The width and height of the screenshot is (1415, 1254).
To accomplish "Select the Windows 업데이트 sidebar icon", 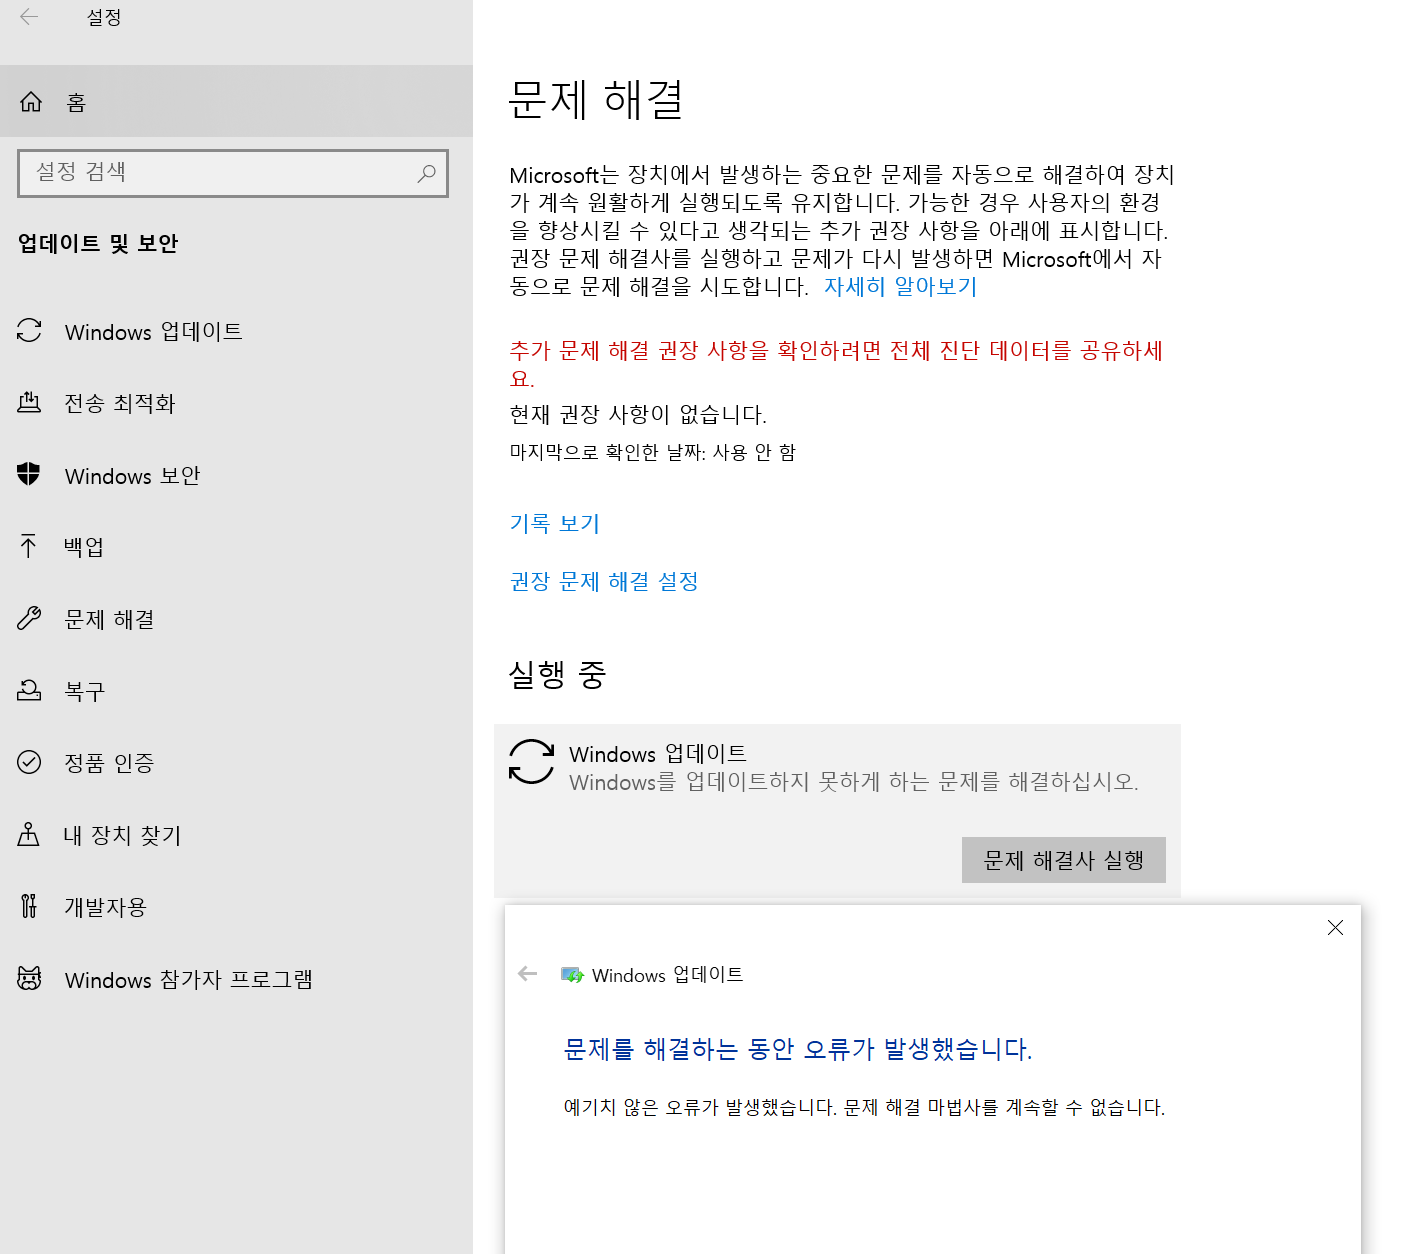I will (29, 331).
